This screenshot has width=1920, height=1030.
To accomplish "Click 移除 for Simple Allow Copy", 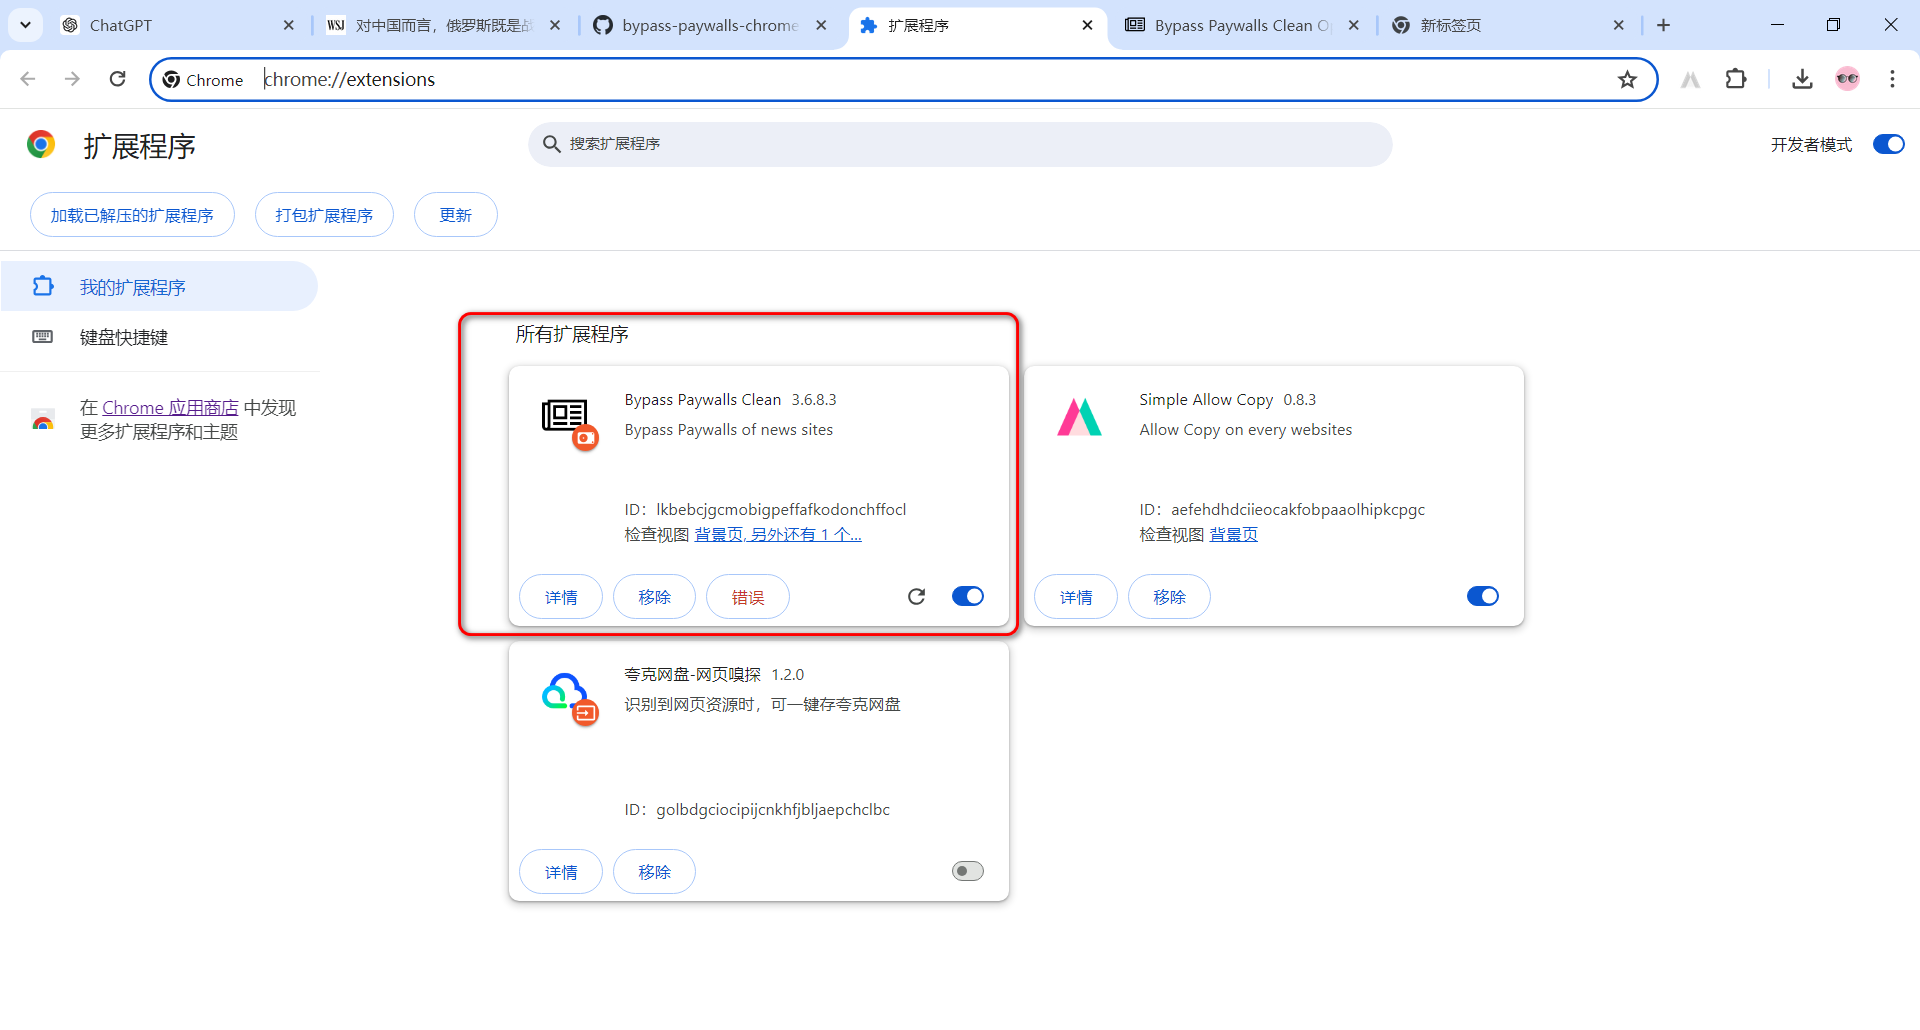I will coord(1169,597).
